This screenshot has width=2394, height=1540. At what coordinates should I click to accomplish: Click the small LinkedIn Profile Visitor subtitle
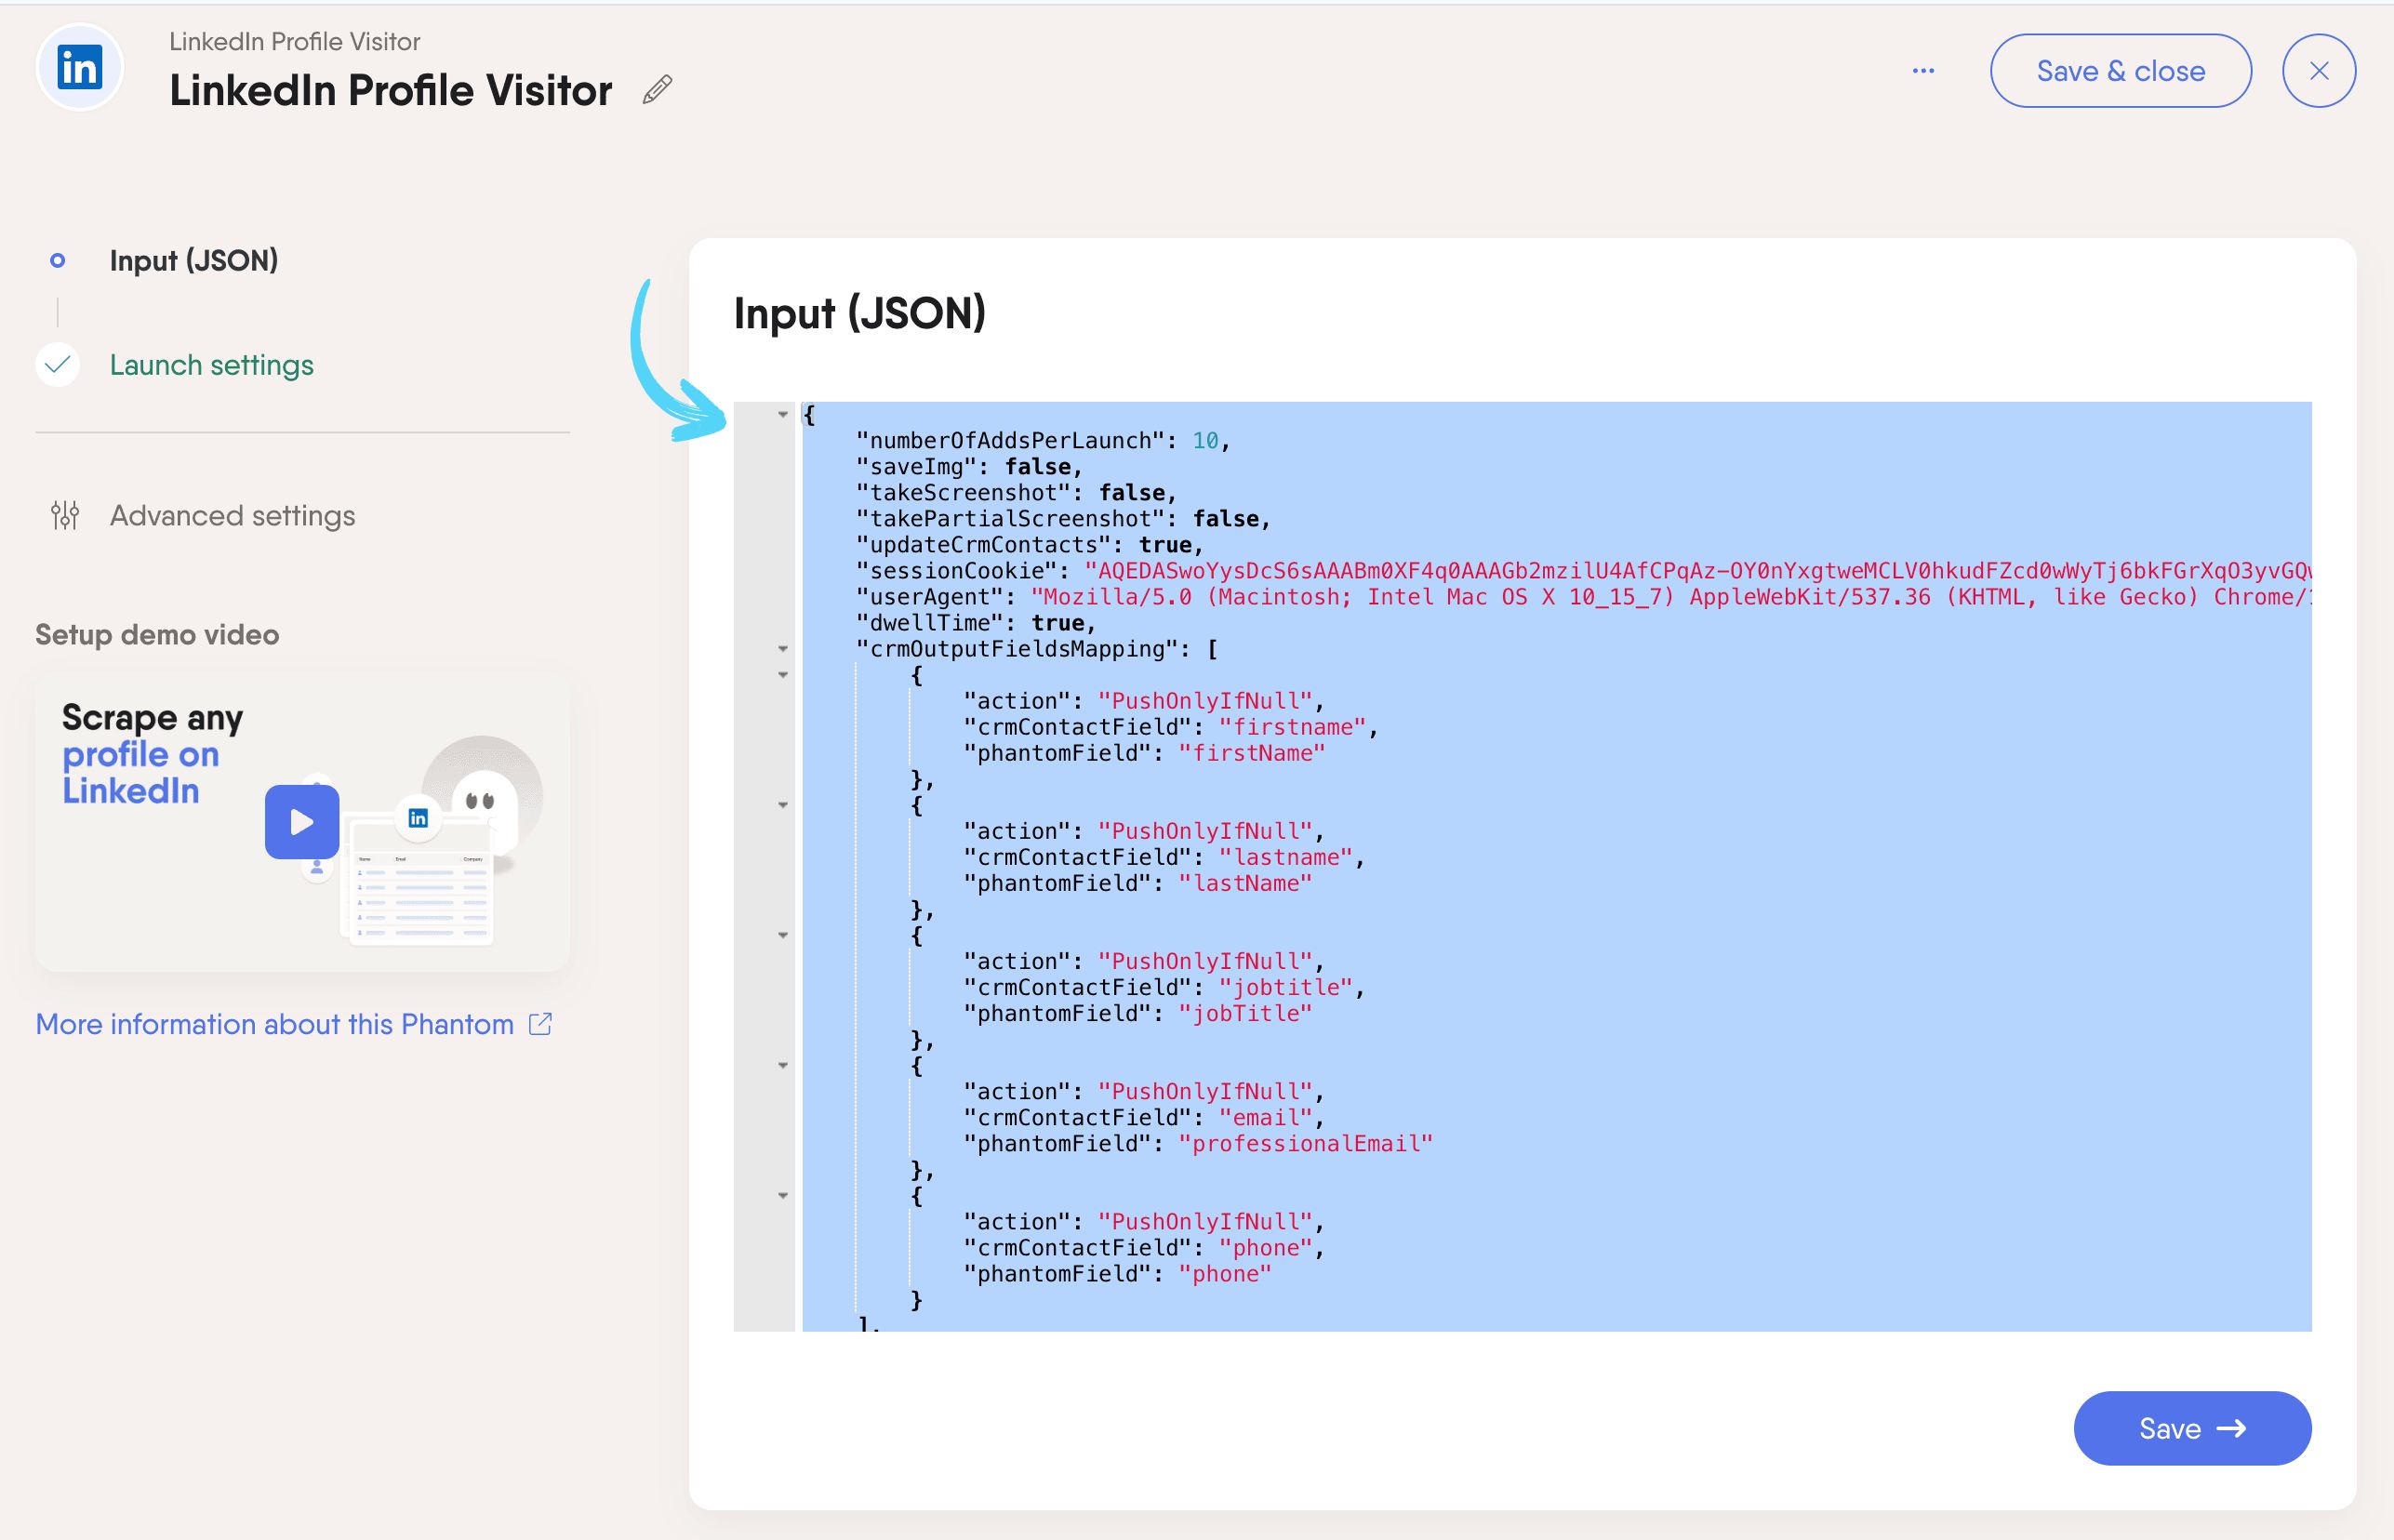294,41
